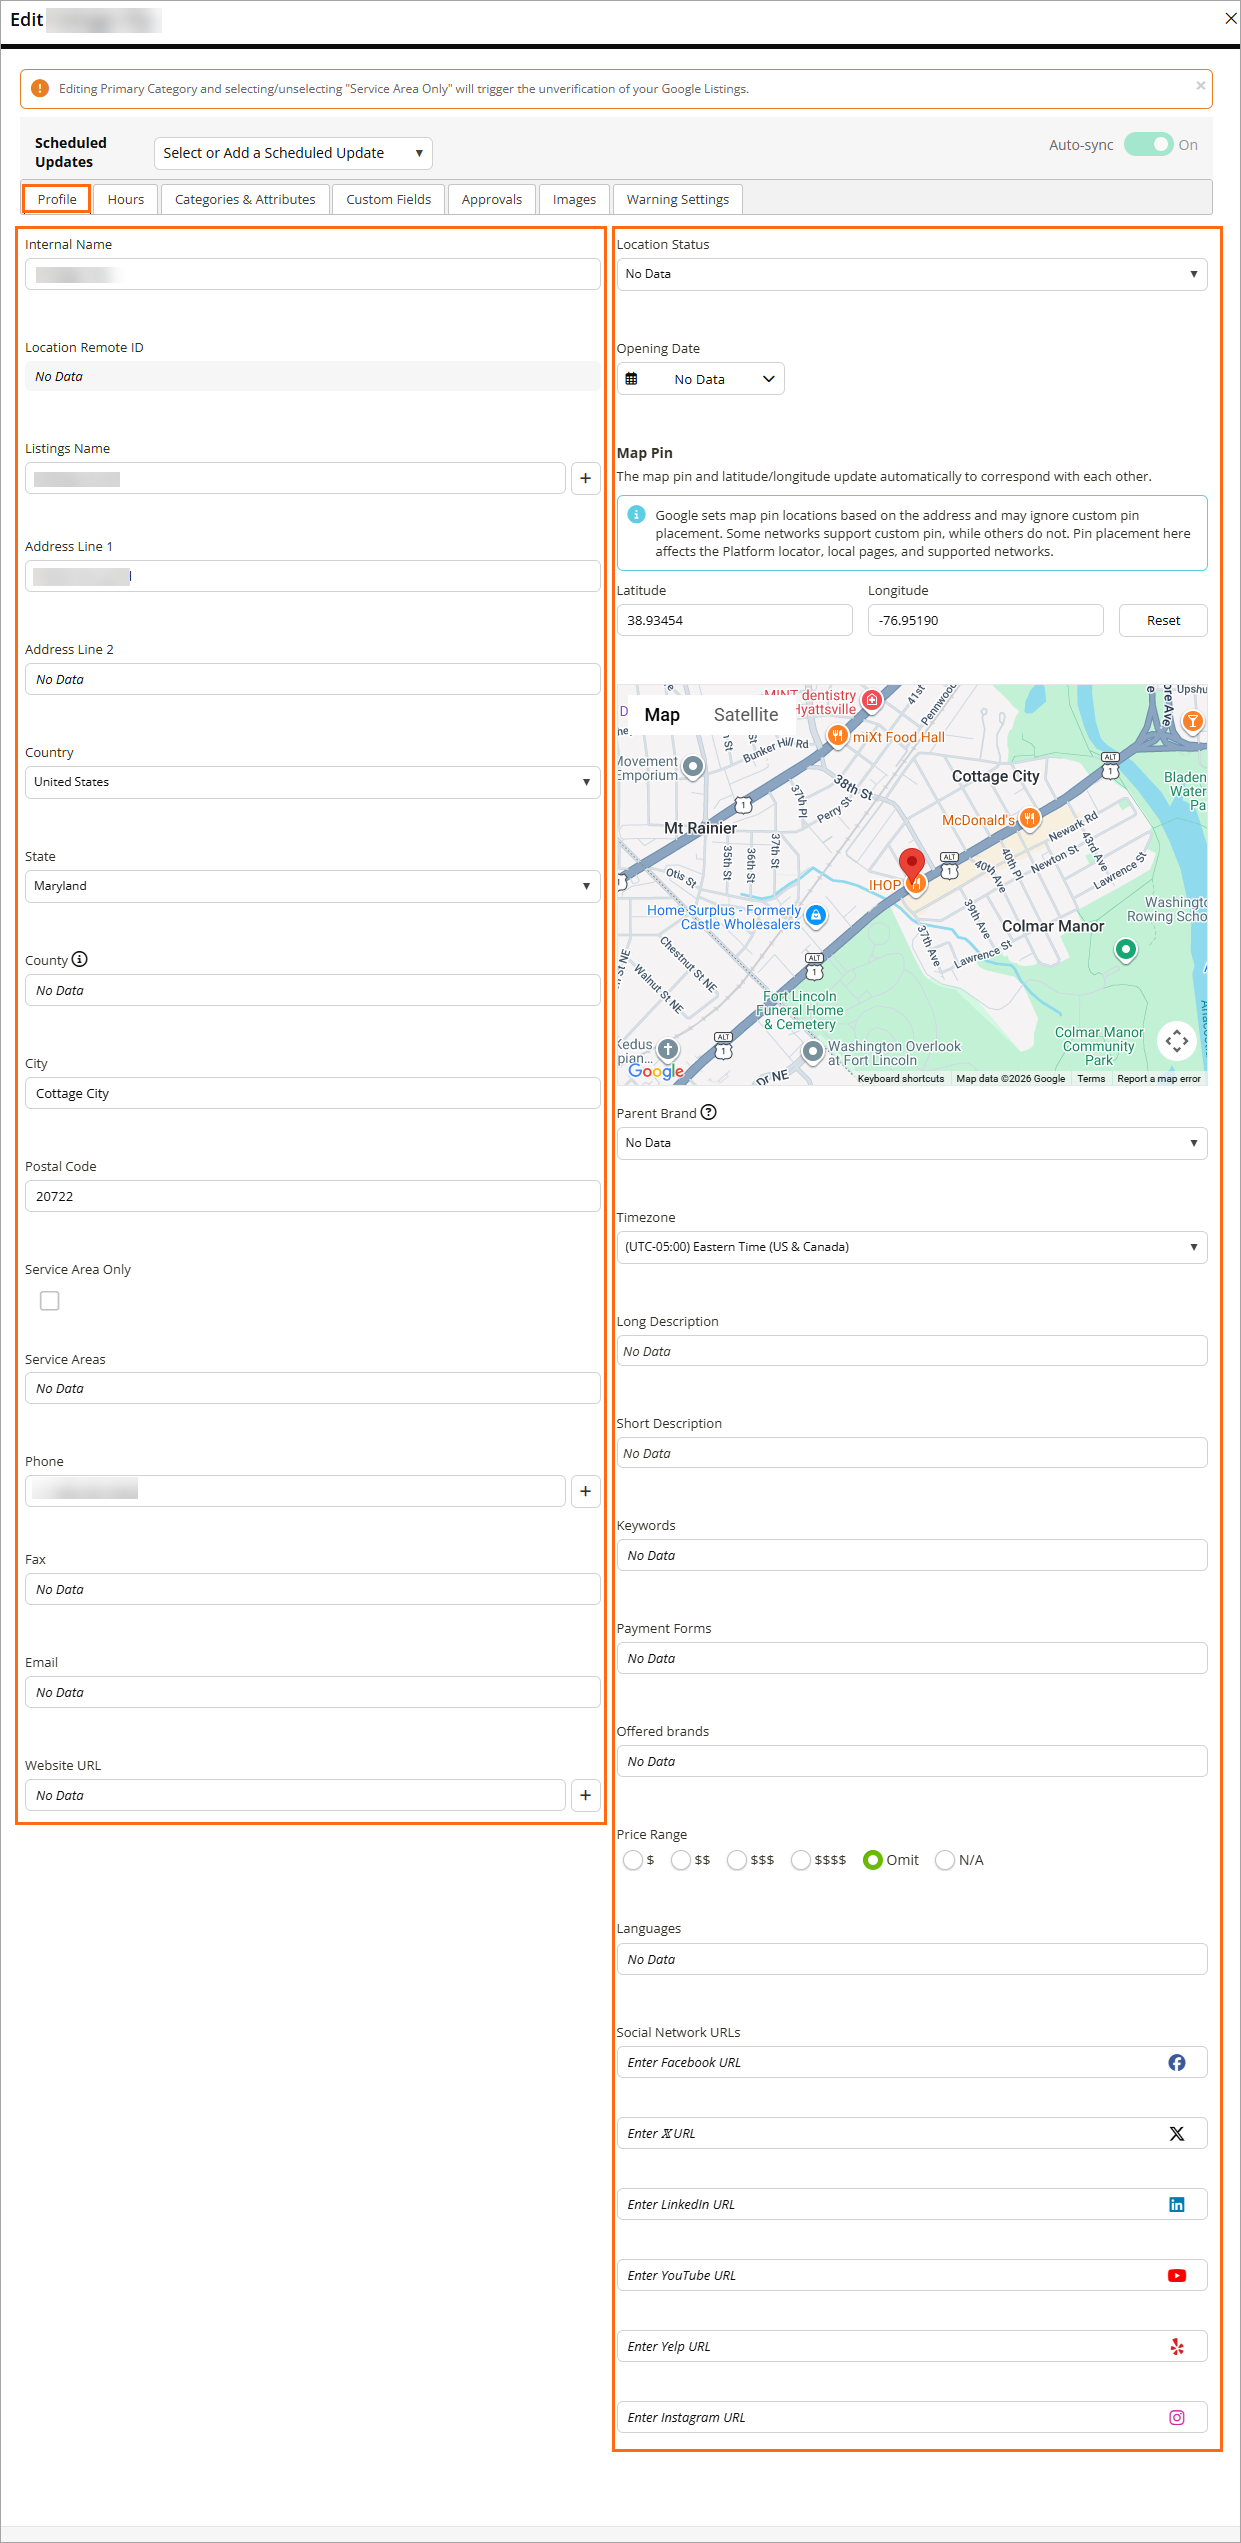Open the Country dropdown
1241x2543 pixels.
313,782
